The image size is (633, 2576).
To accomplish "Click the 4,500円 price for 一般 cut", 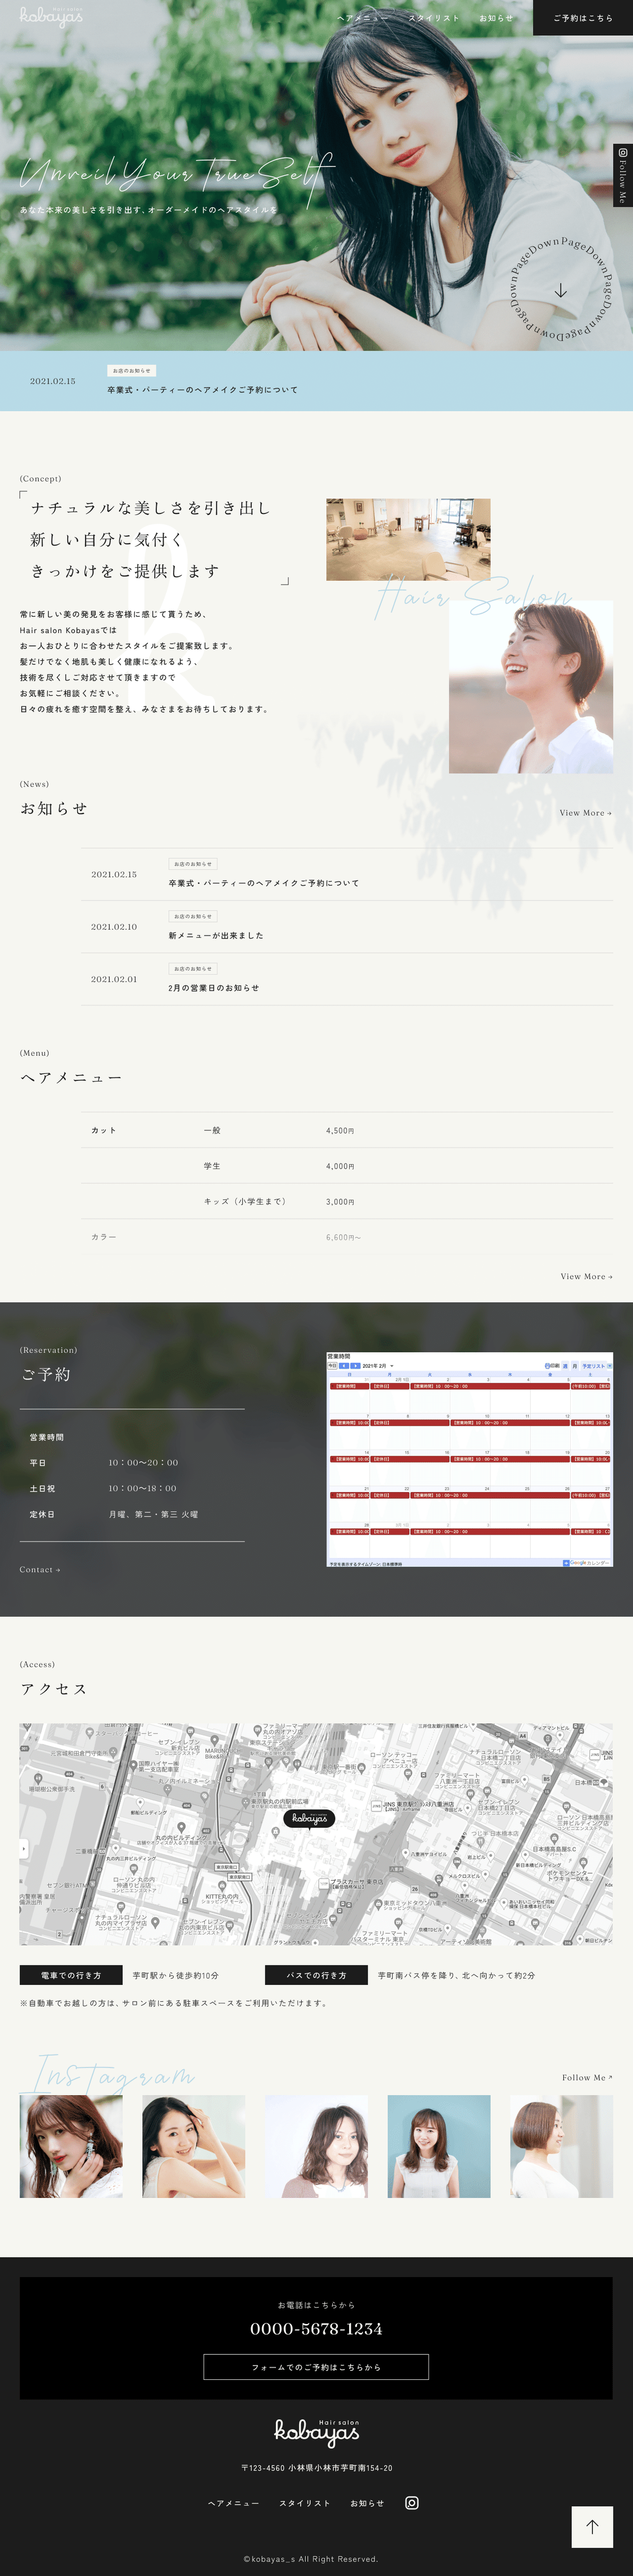I will (340, 1130).
